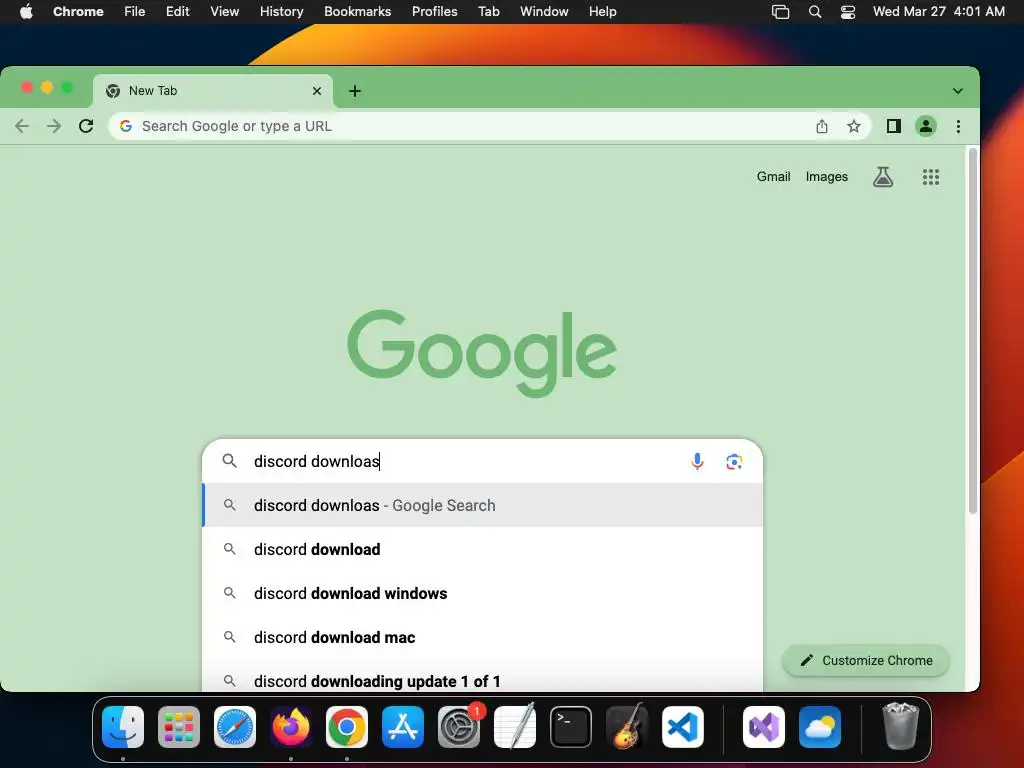Image resolution: width=1024 pixels, height=768 pixels.
Task: Click the Chrome forward arrow
Action: pyautogui.click(x=54, y=126)
